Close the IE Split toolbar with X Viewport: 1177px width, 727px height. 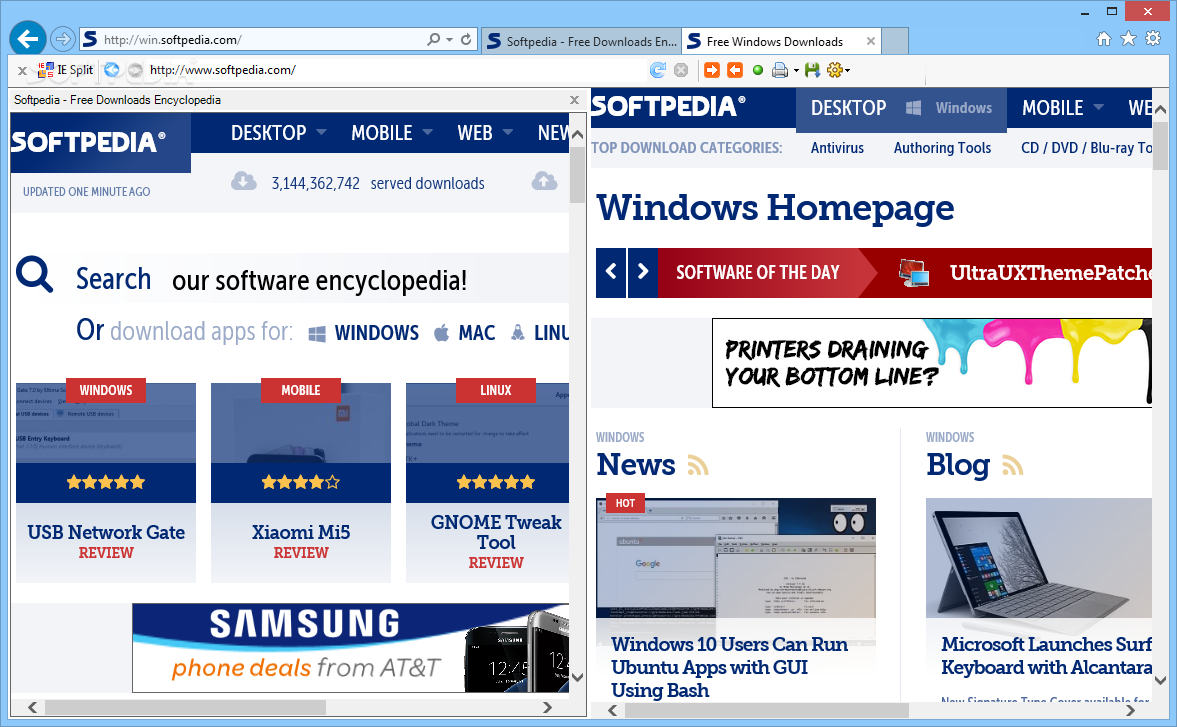(x=23, y=71)
